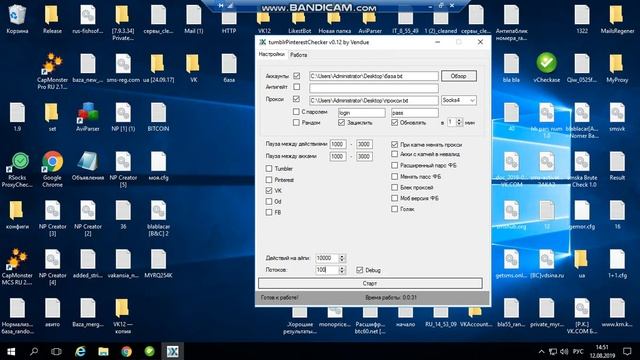Open the Объявления desktop icon
Image resolution: width=640 pixels, height=360 pixels.
click(x=88, y=165)
